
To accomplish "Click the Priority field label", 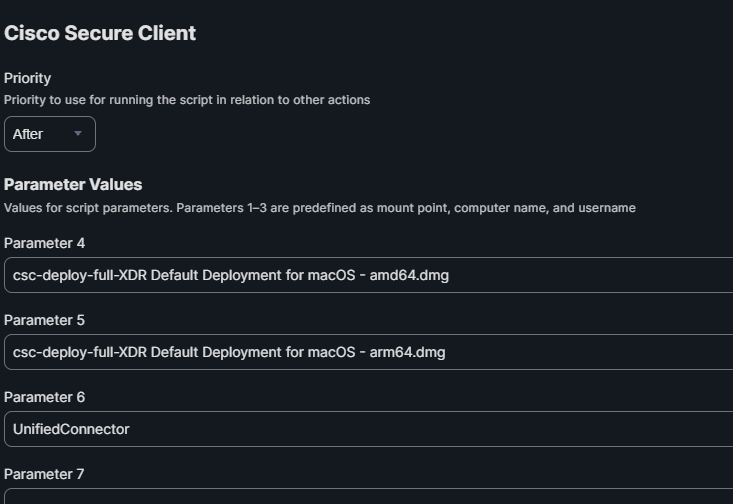I will coord(28,78).
